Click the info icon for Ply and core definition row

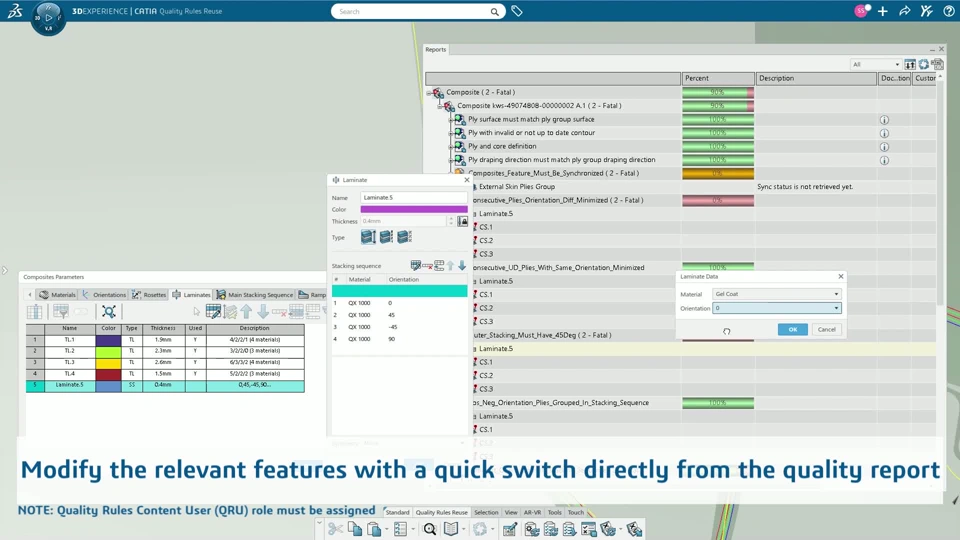884,147
